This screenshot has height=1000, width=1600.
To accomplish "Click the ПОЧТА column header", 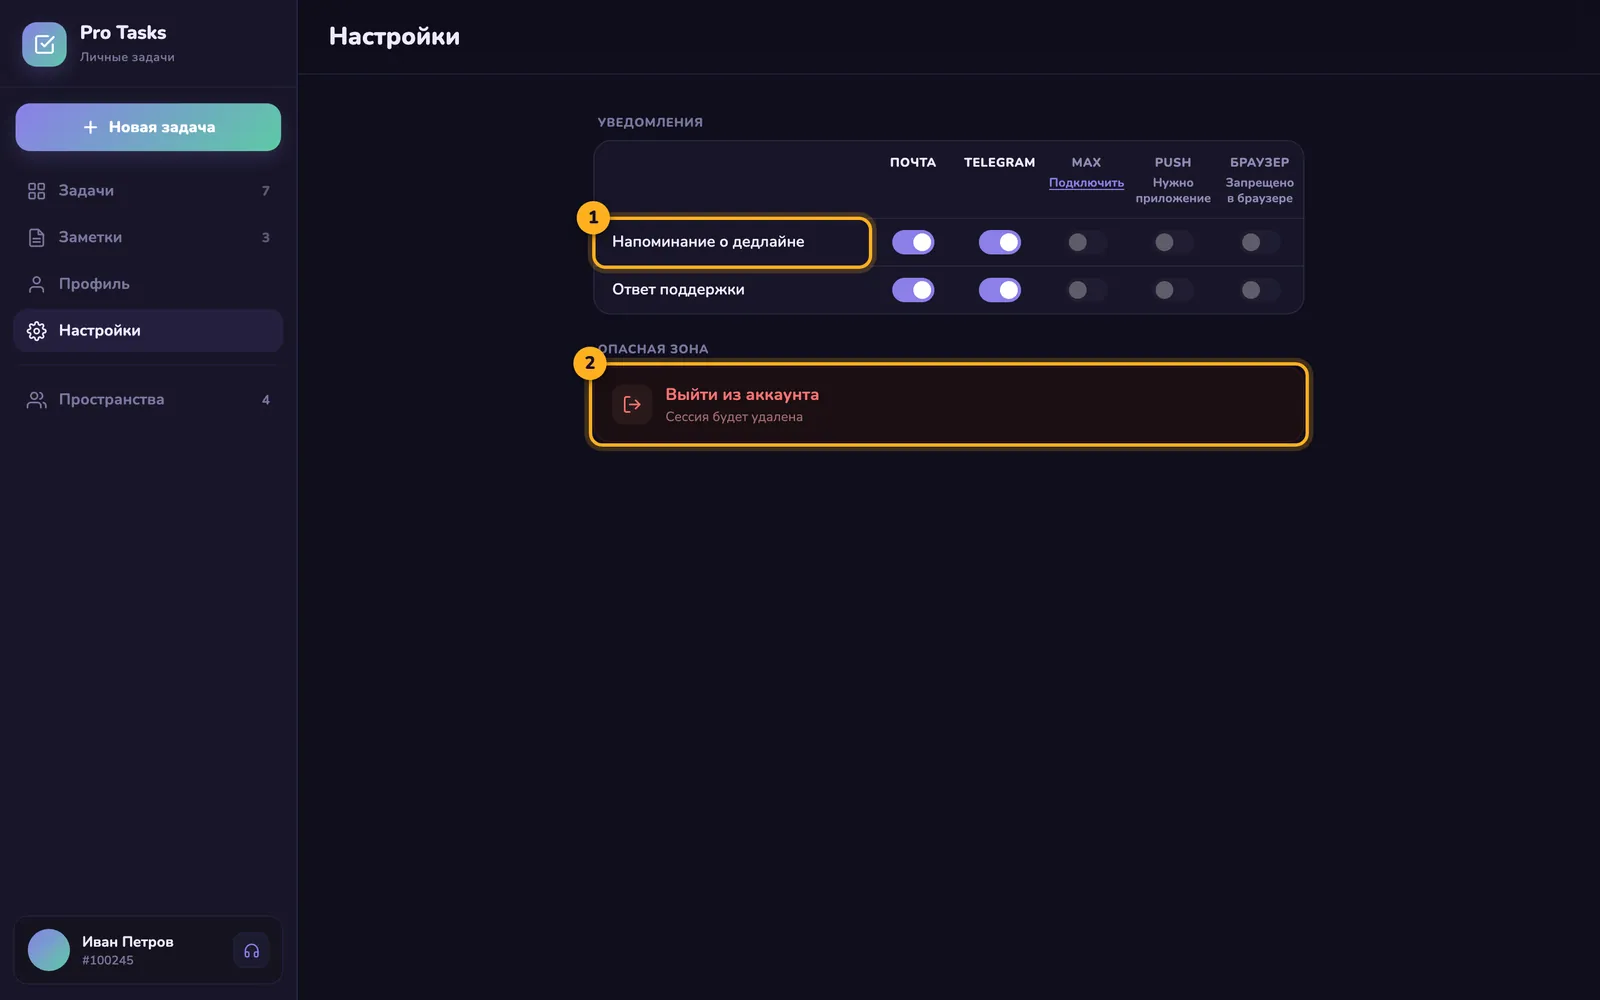I will [x=913, y=162].
